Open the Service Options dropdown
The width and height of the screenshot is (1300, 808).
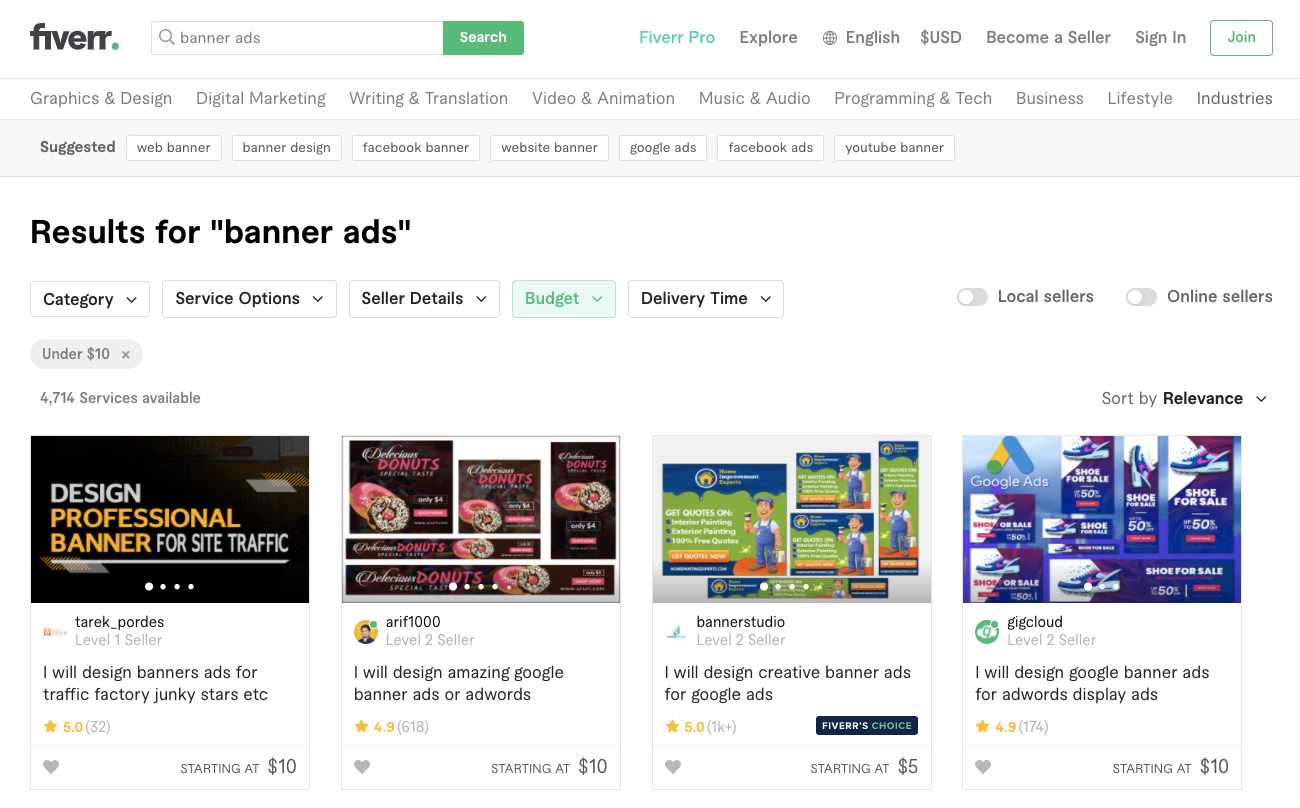pyautogui.click(x=249, y=299)
